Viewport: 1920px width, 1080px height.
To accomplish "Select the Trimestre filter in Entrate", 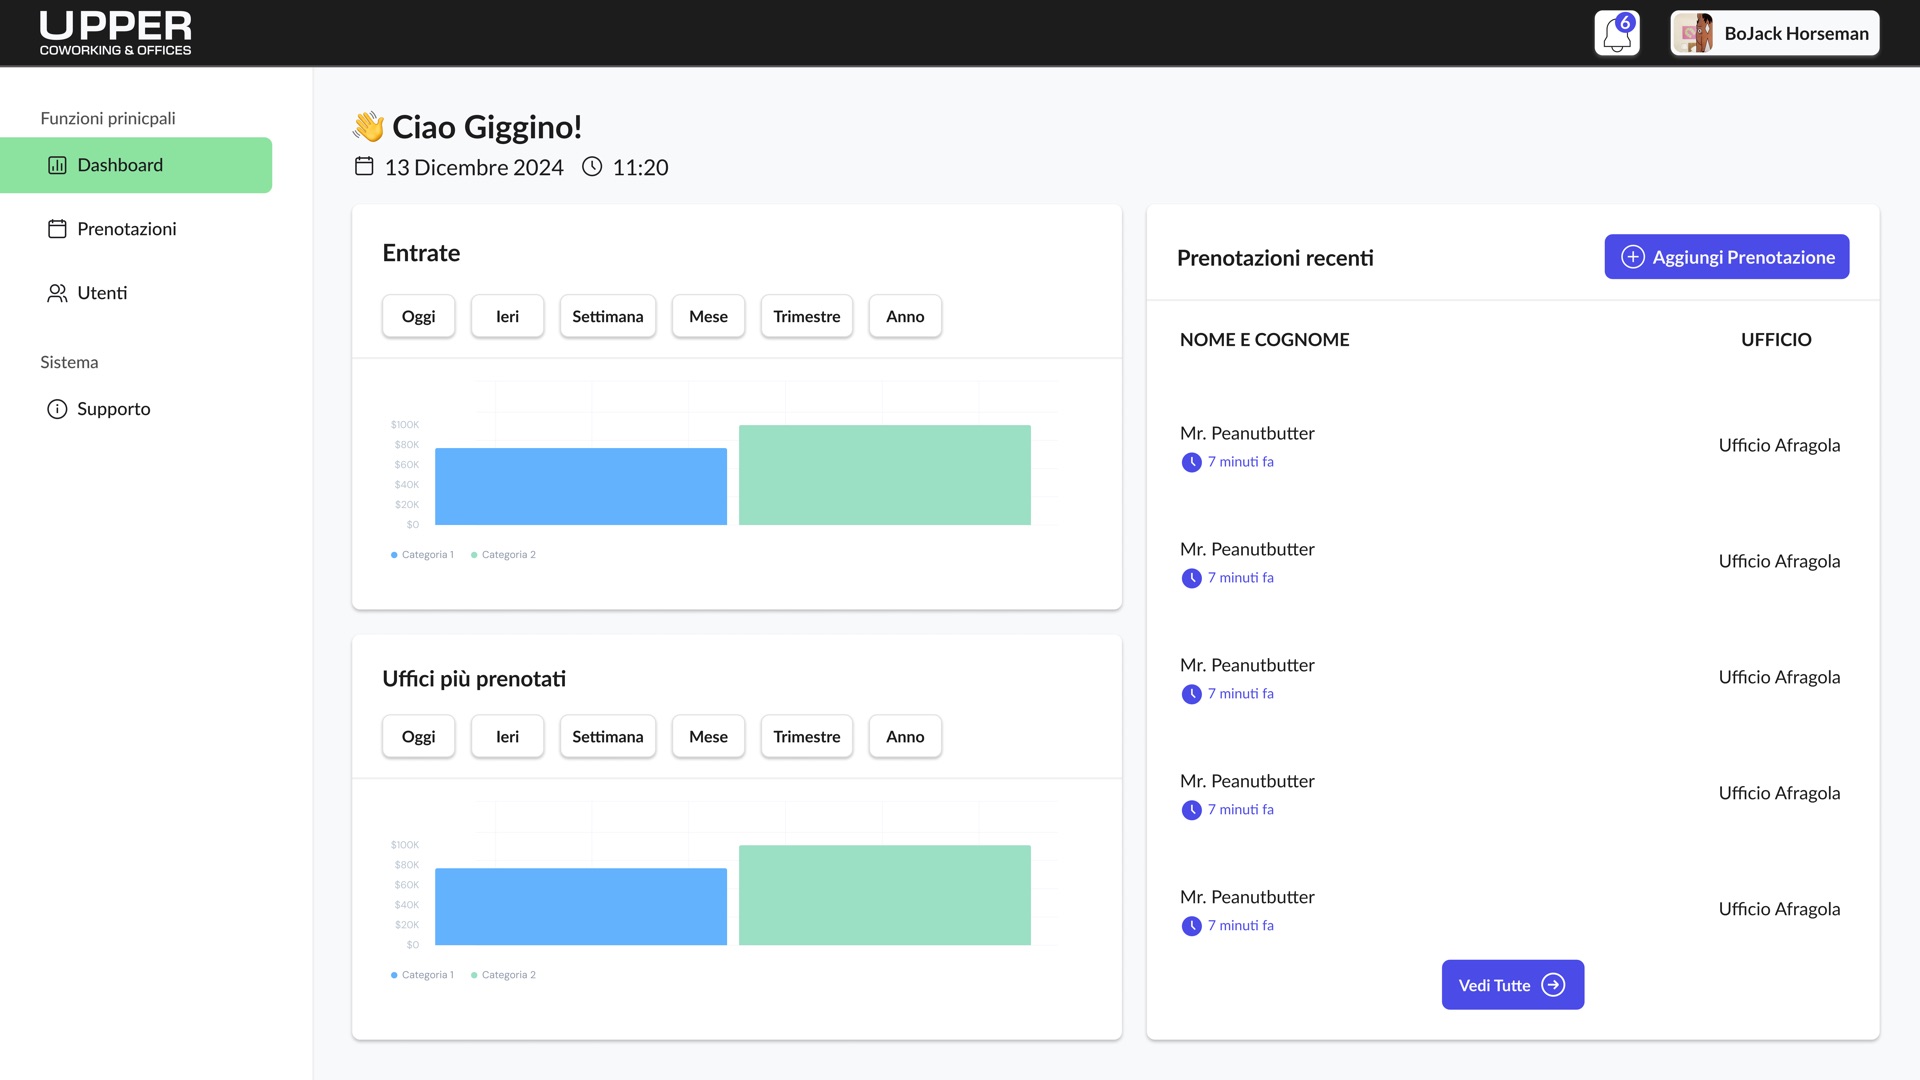I will 806,316.
